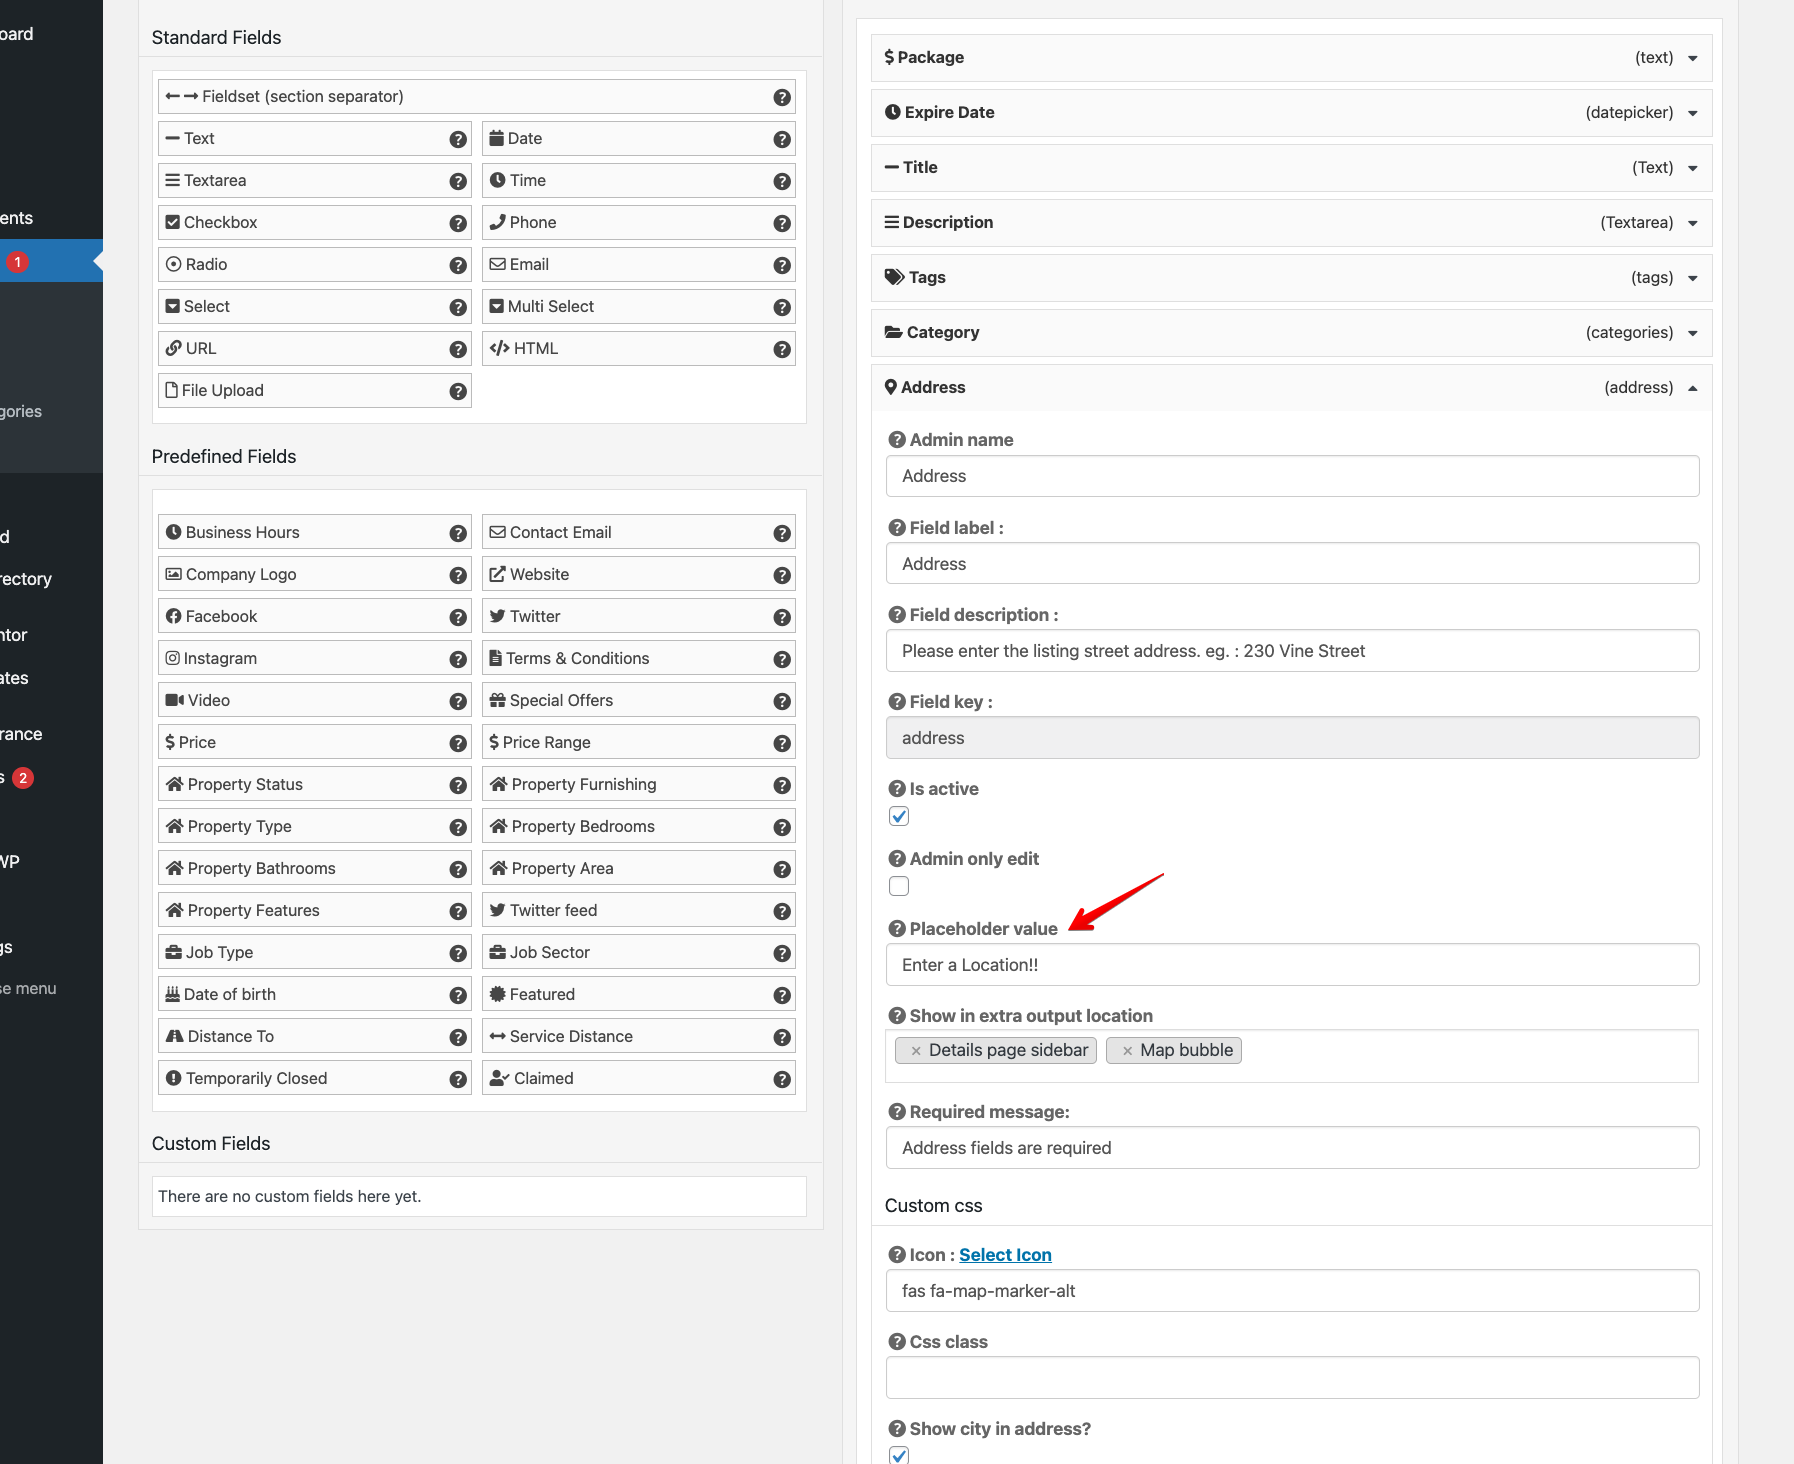The height and width of the screenshot is (1464, 1794).
Task: Select the Facebook predefined field
Action: tap(313, 616)
